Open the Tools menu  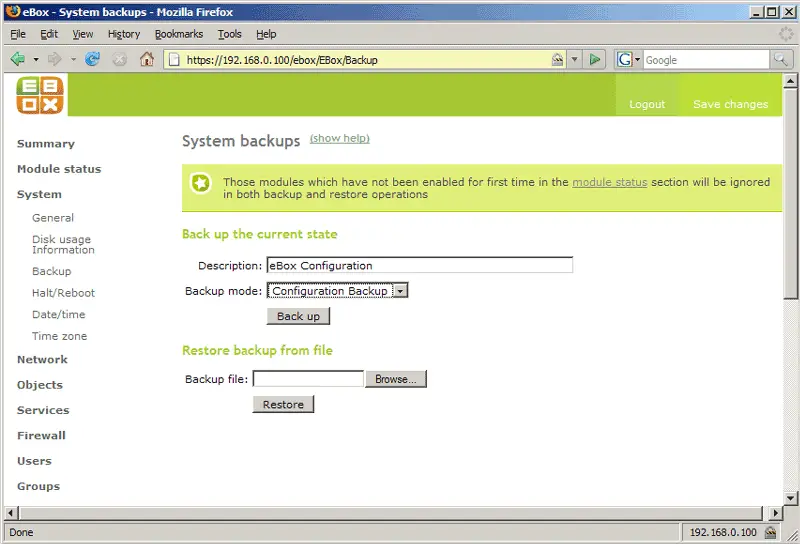[x=230, y=34]
